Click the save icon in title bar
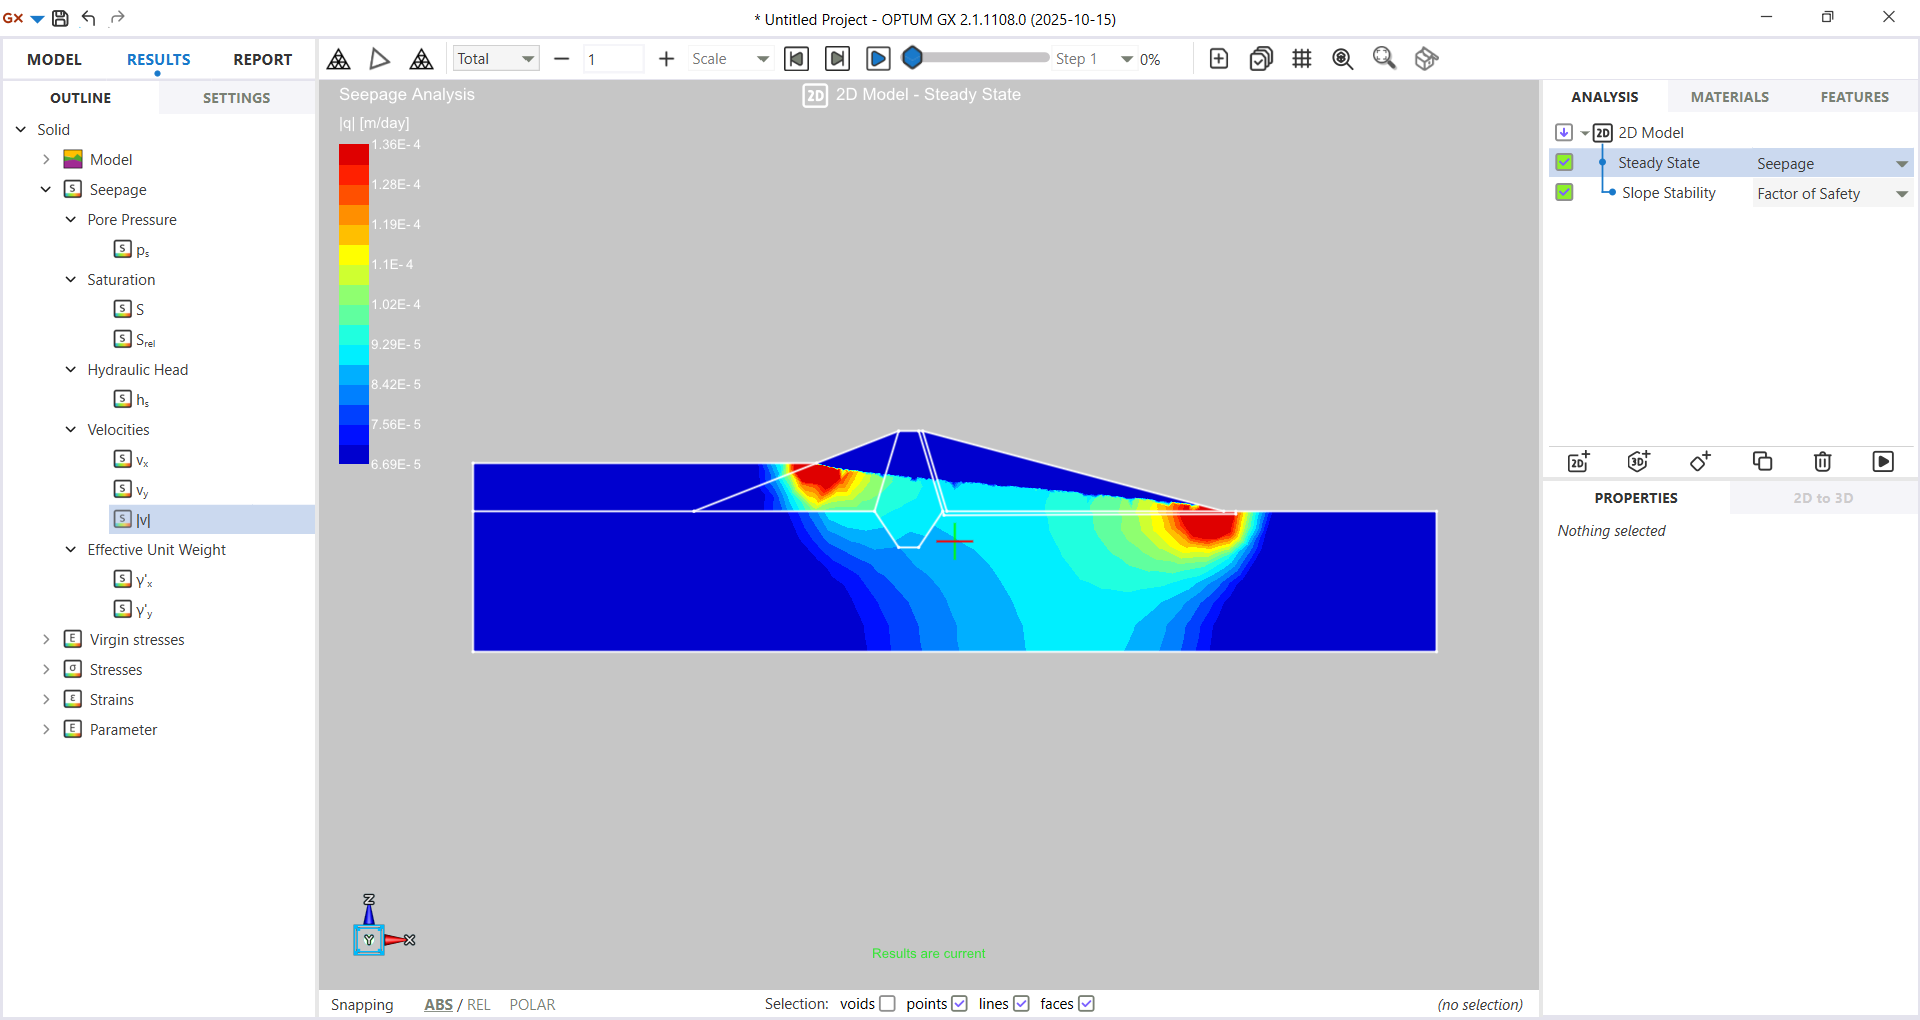 pos(60,18)
